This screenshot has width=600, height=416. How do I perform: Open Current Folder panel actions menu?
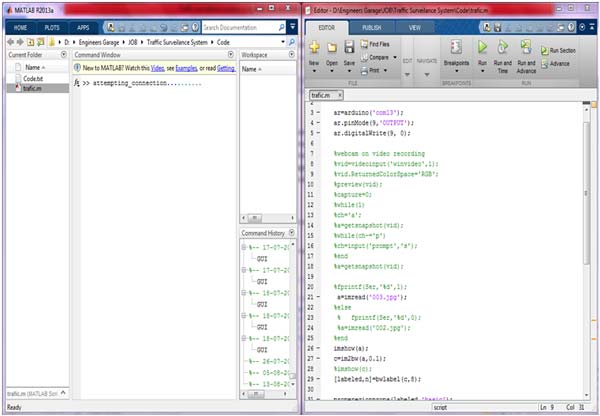pos(64,55)
